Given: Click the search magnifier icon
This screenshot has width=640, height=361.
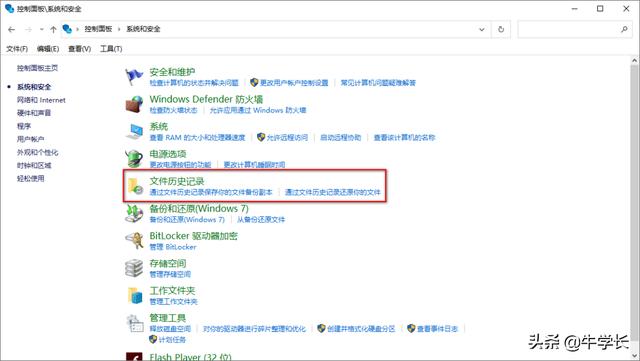Looking at the screenshot, I should click(x=624, y=29).
